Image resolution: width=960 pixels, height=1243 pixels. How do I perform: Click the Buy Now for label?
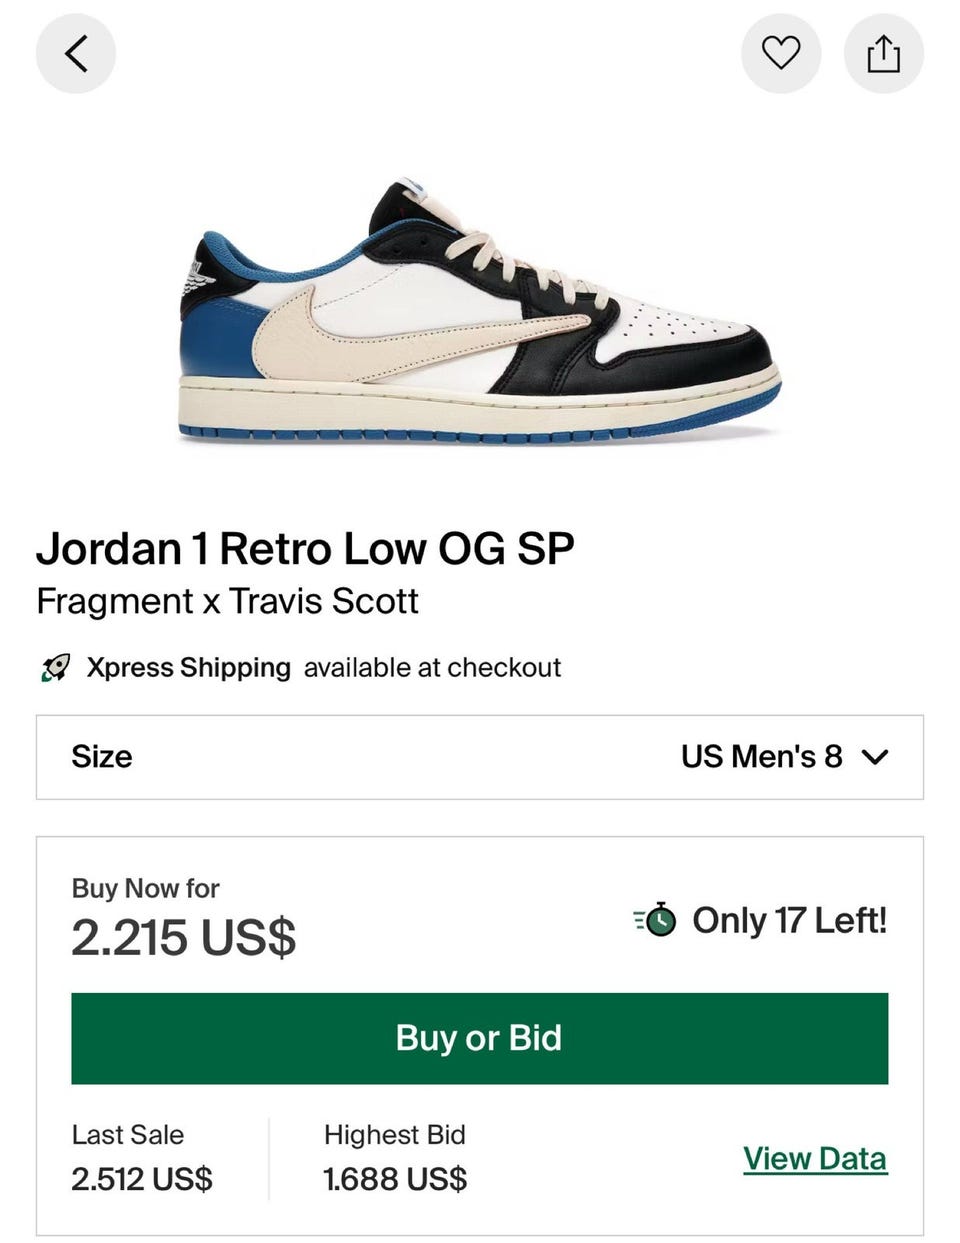145,888
